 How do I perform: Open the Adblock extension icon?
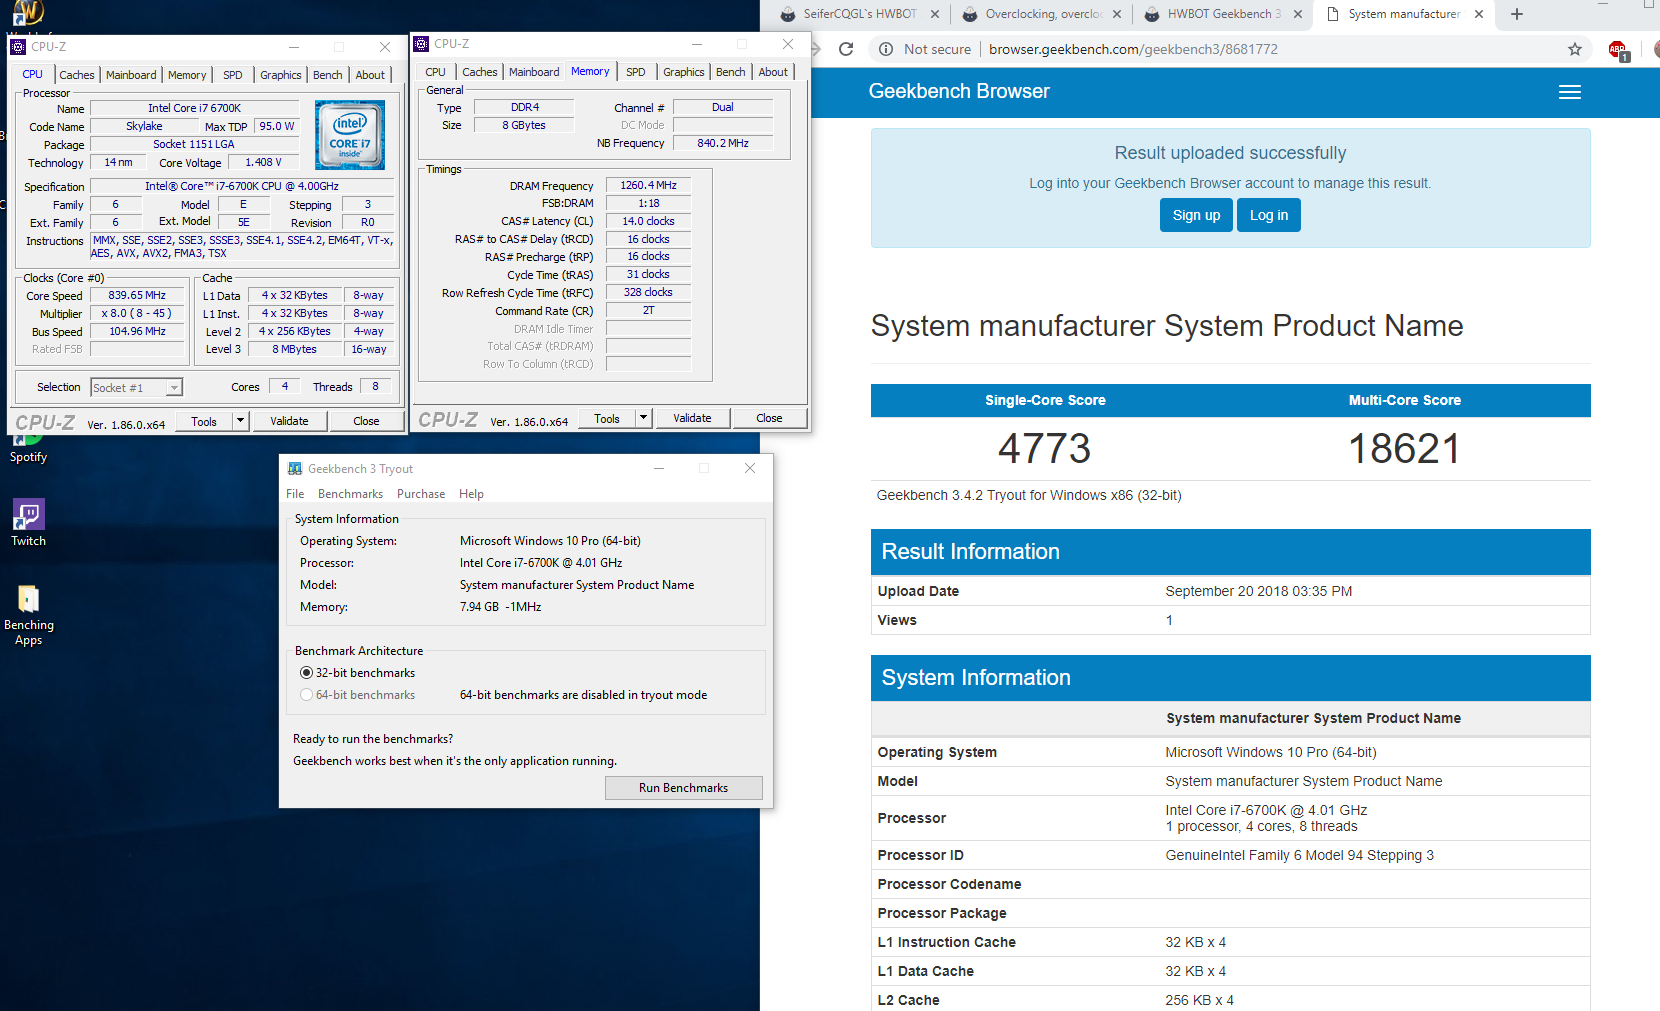pos(1618,50)
